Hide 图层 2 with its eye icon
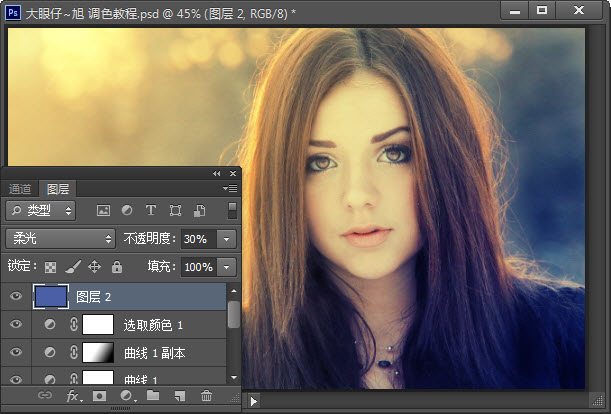Screen dimensions: 611x414 click(x=15, y=296)
